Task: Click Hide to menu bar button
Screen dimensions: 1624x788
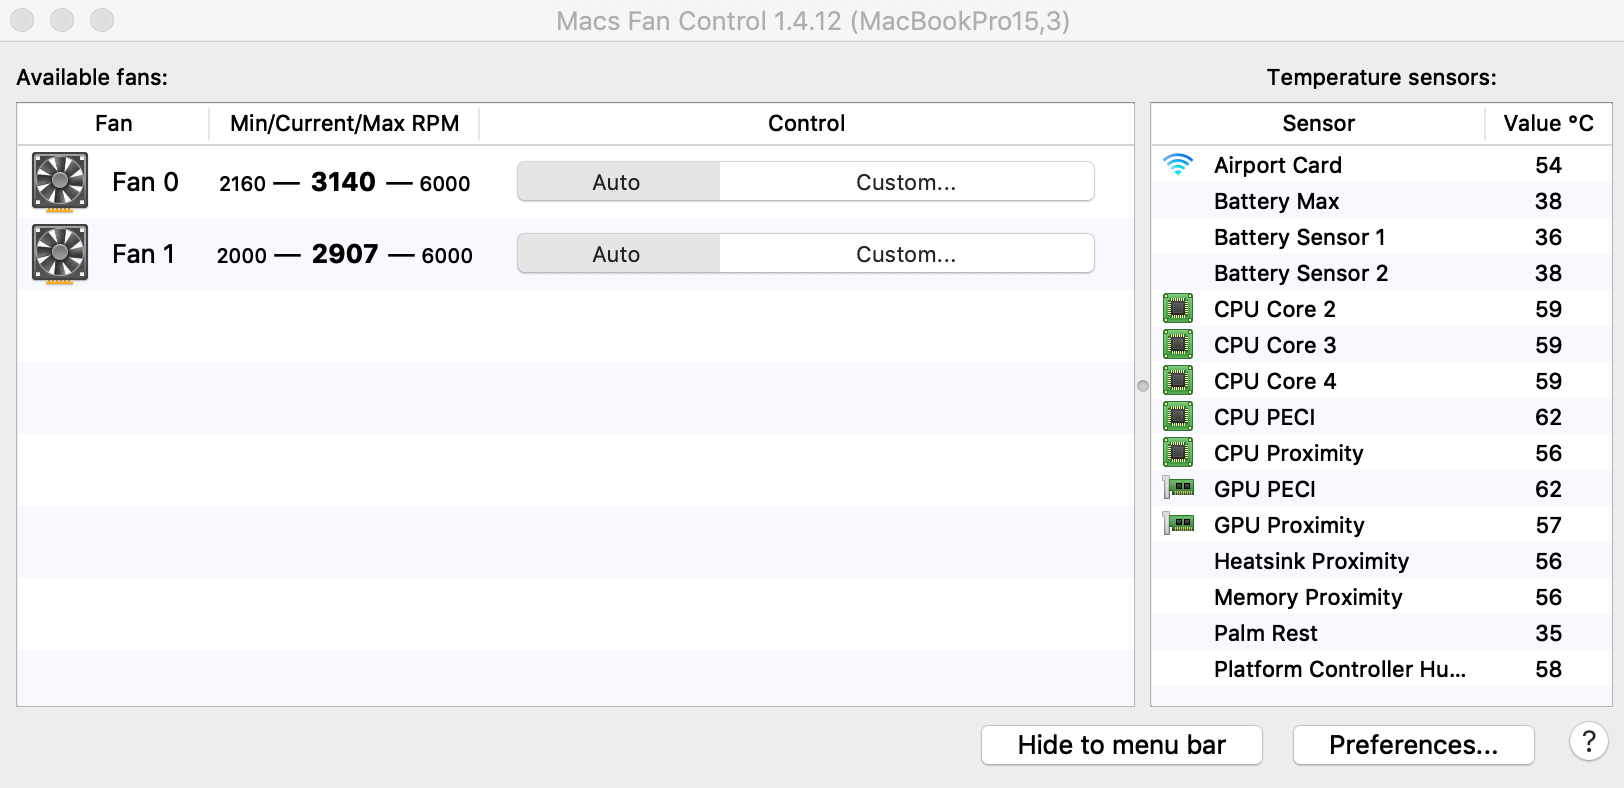Action: point(1122,745)
